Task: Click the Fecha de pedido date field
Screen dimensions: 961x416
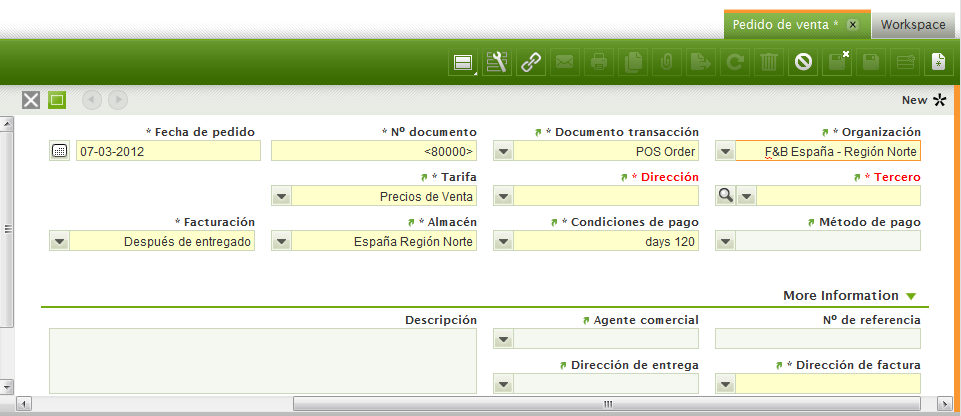Action: click(x=169, y=151)
